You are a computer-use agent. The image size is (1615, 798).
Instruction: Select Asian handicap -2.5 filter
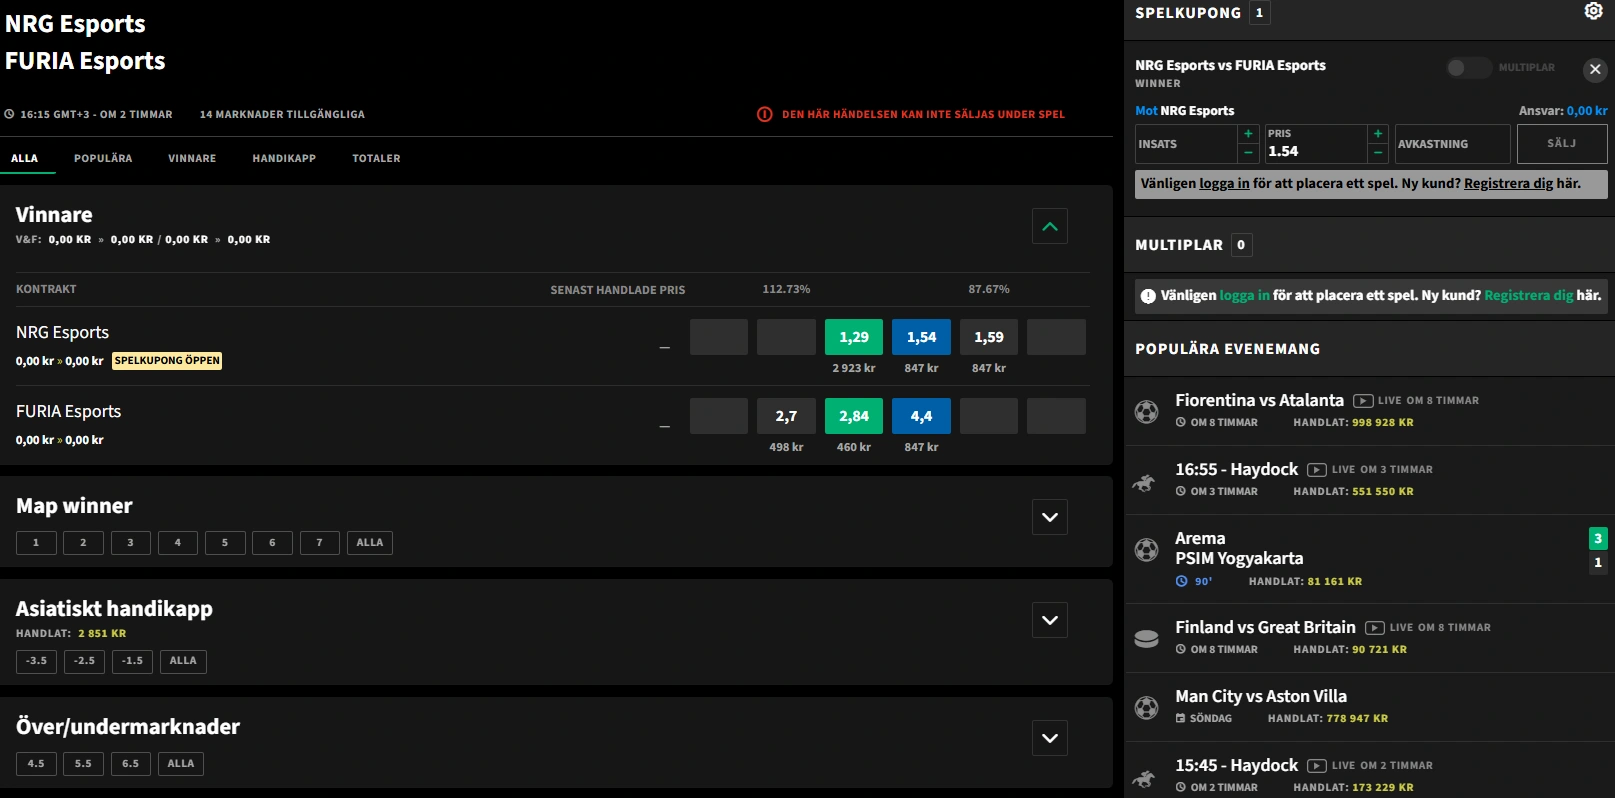point(85,661)
